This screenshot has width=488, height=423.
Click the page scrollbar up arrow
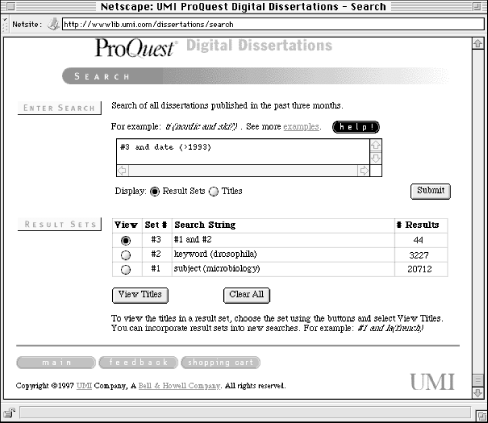coord(478,44)
